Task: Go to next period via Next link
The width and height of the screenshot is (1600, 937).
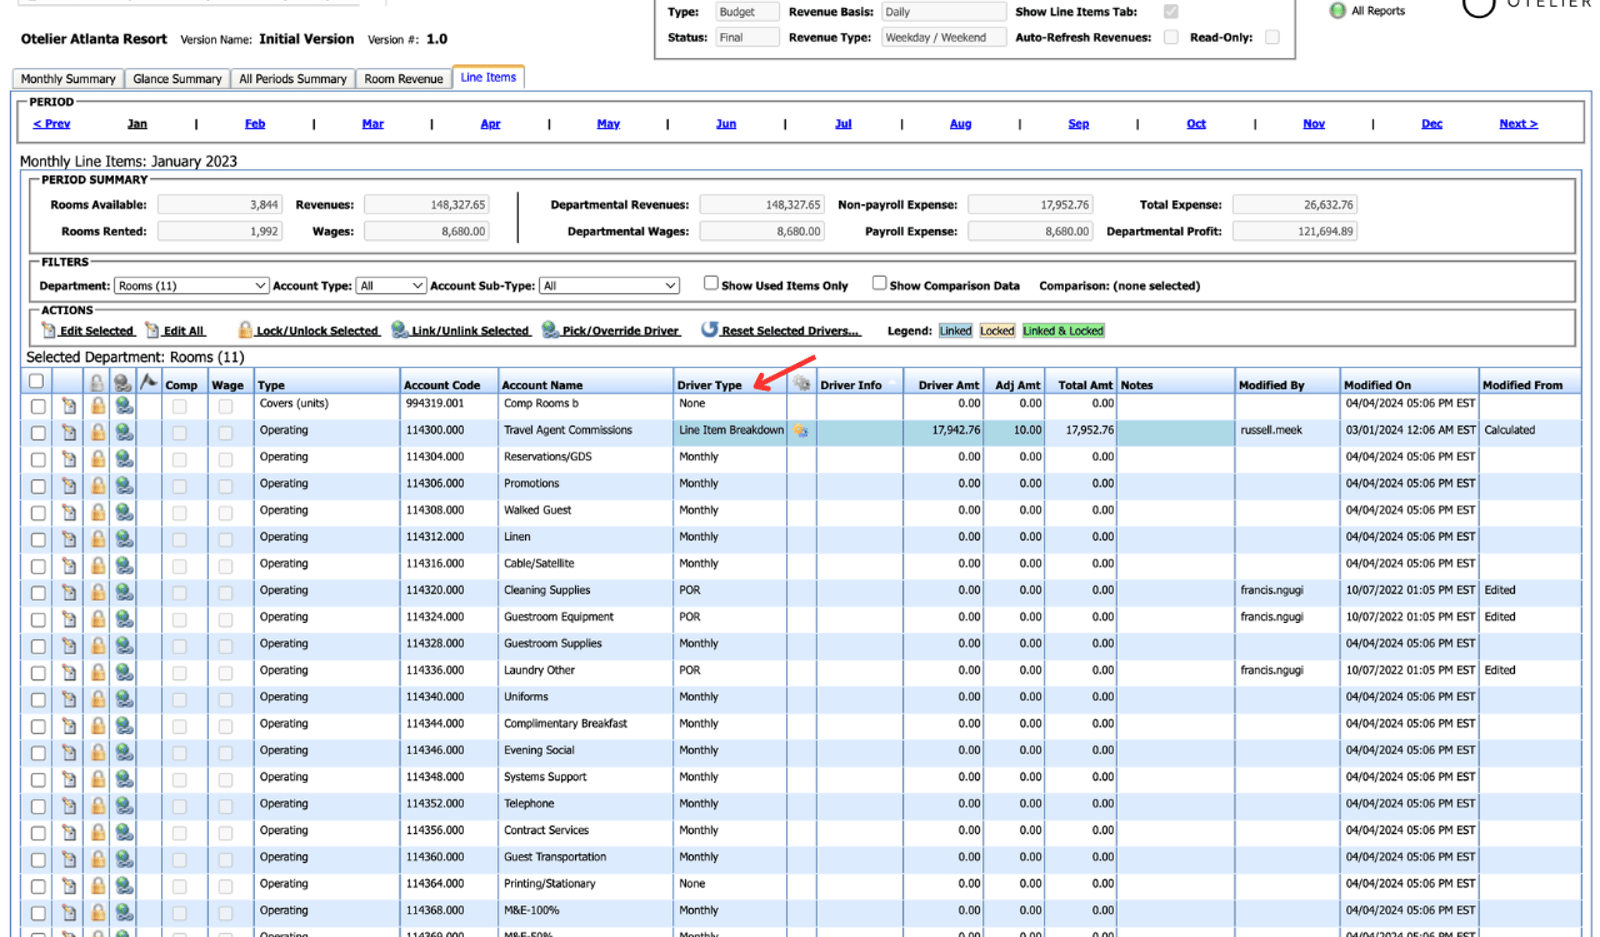Action: pyautogui.click(x=1518, y=124)
